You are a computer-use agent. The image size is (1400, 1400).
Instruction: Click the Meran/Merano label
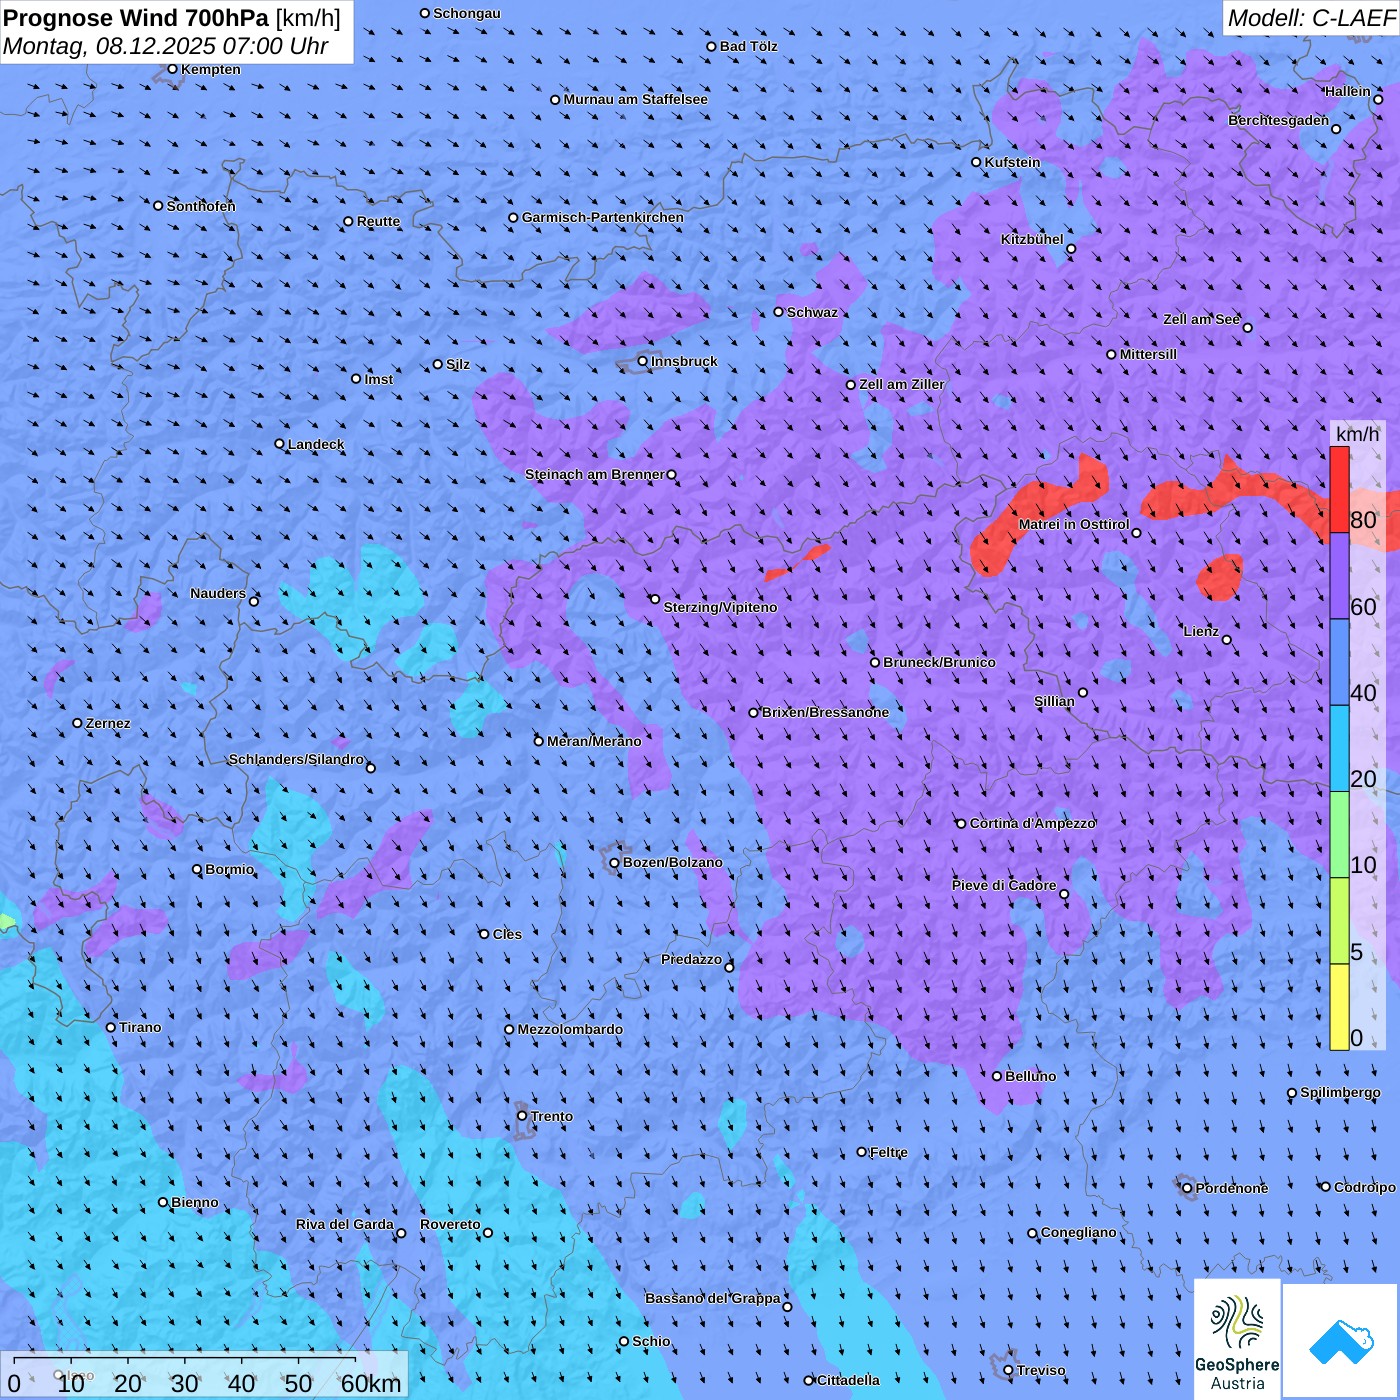pos(594,741)
